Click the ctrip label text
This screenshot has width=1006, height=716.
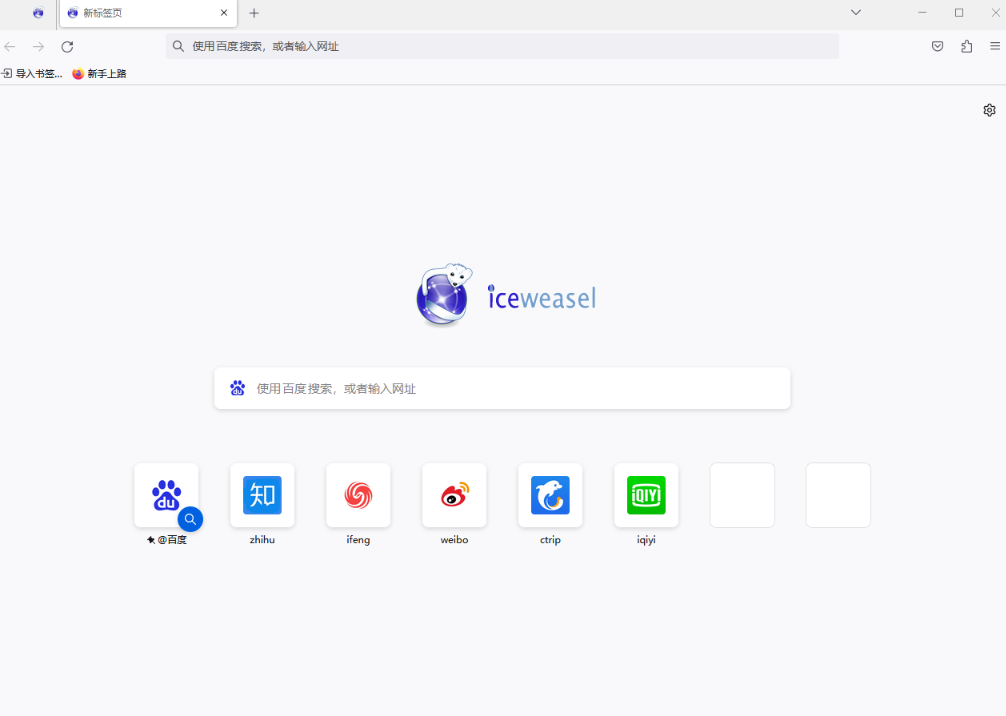pos(550,540)
